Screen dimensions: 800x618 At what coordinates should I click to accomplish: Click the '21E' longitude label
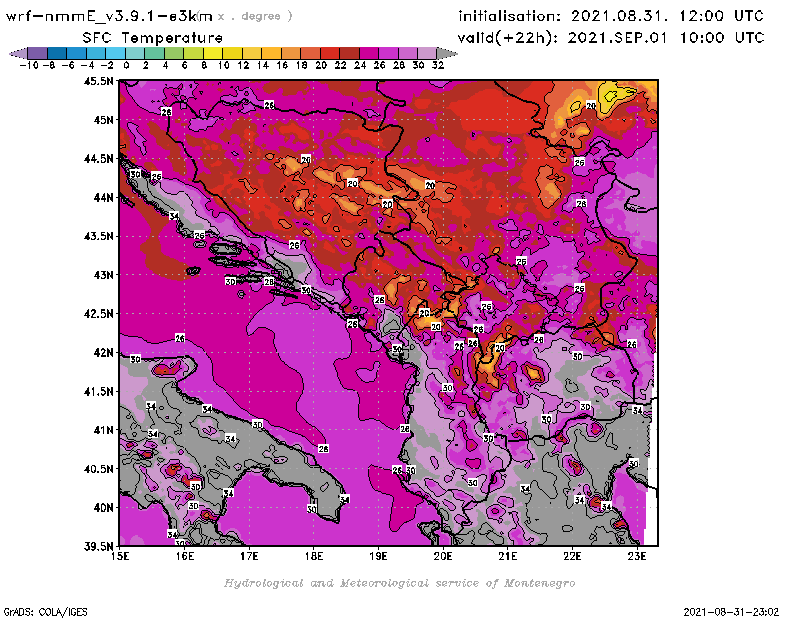pyautogui.click(x=508, y=556)
